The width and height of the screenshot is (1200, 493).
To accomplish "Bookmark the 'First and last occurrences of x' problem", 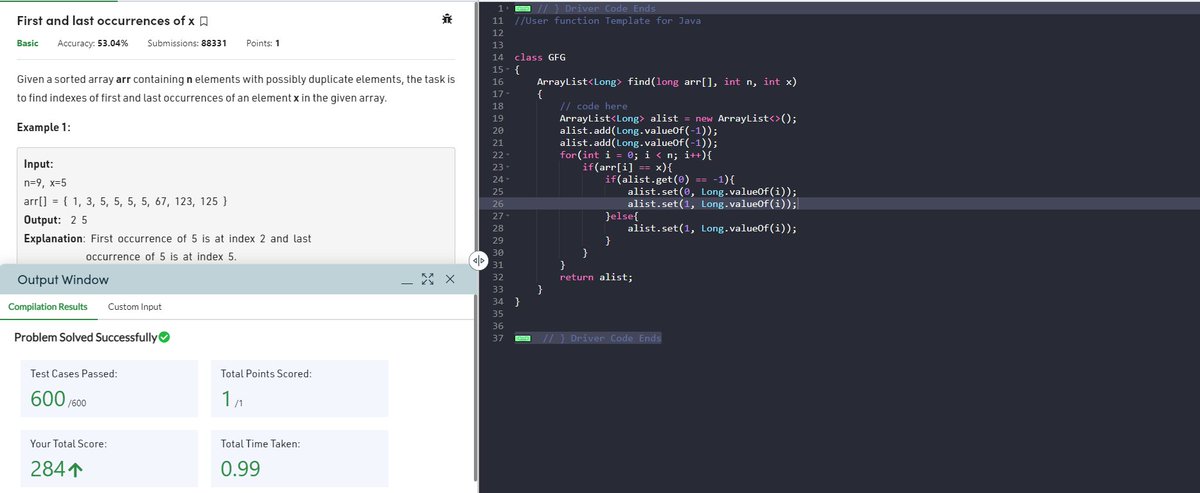I will coord(204,21).
